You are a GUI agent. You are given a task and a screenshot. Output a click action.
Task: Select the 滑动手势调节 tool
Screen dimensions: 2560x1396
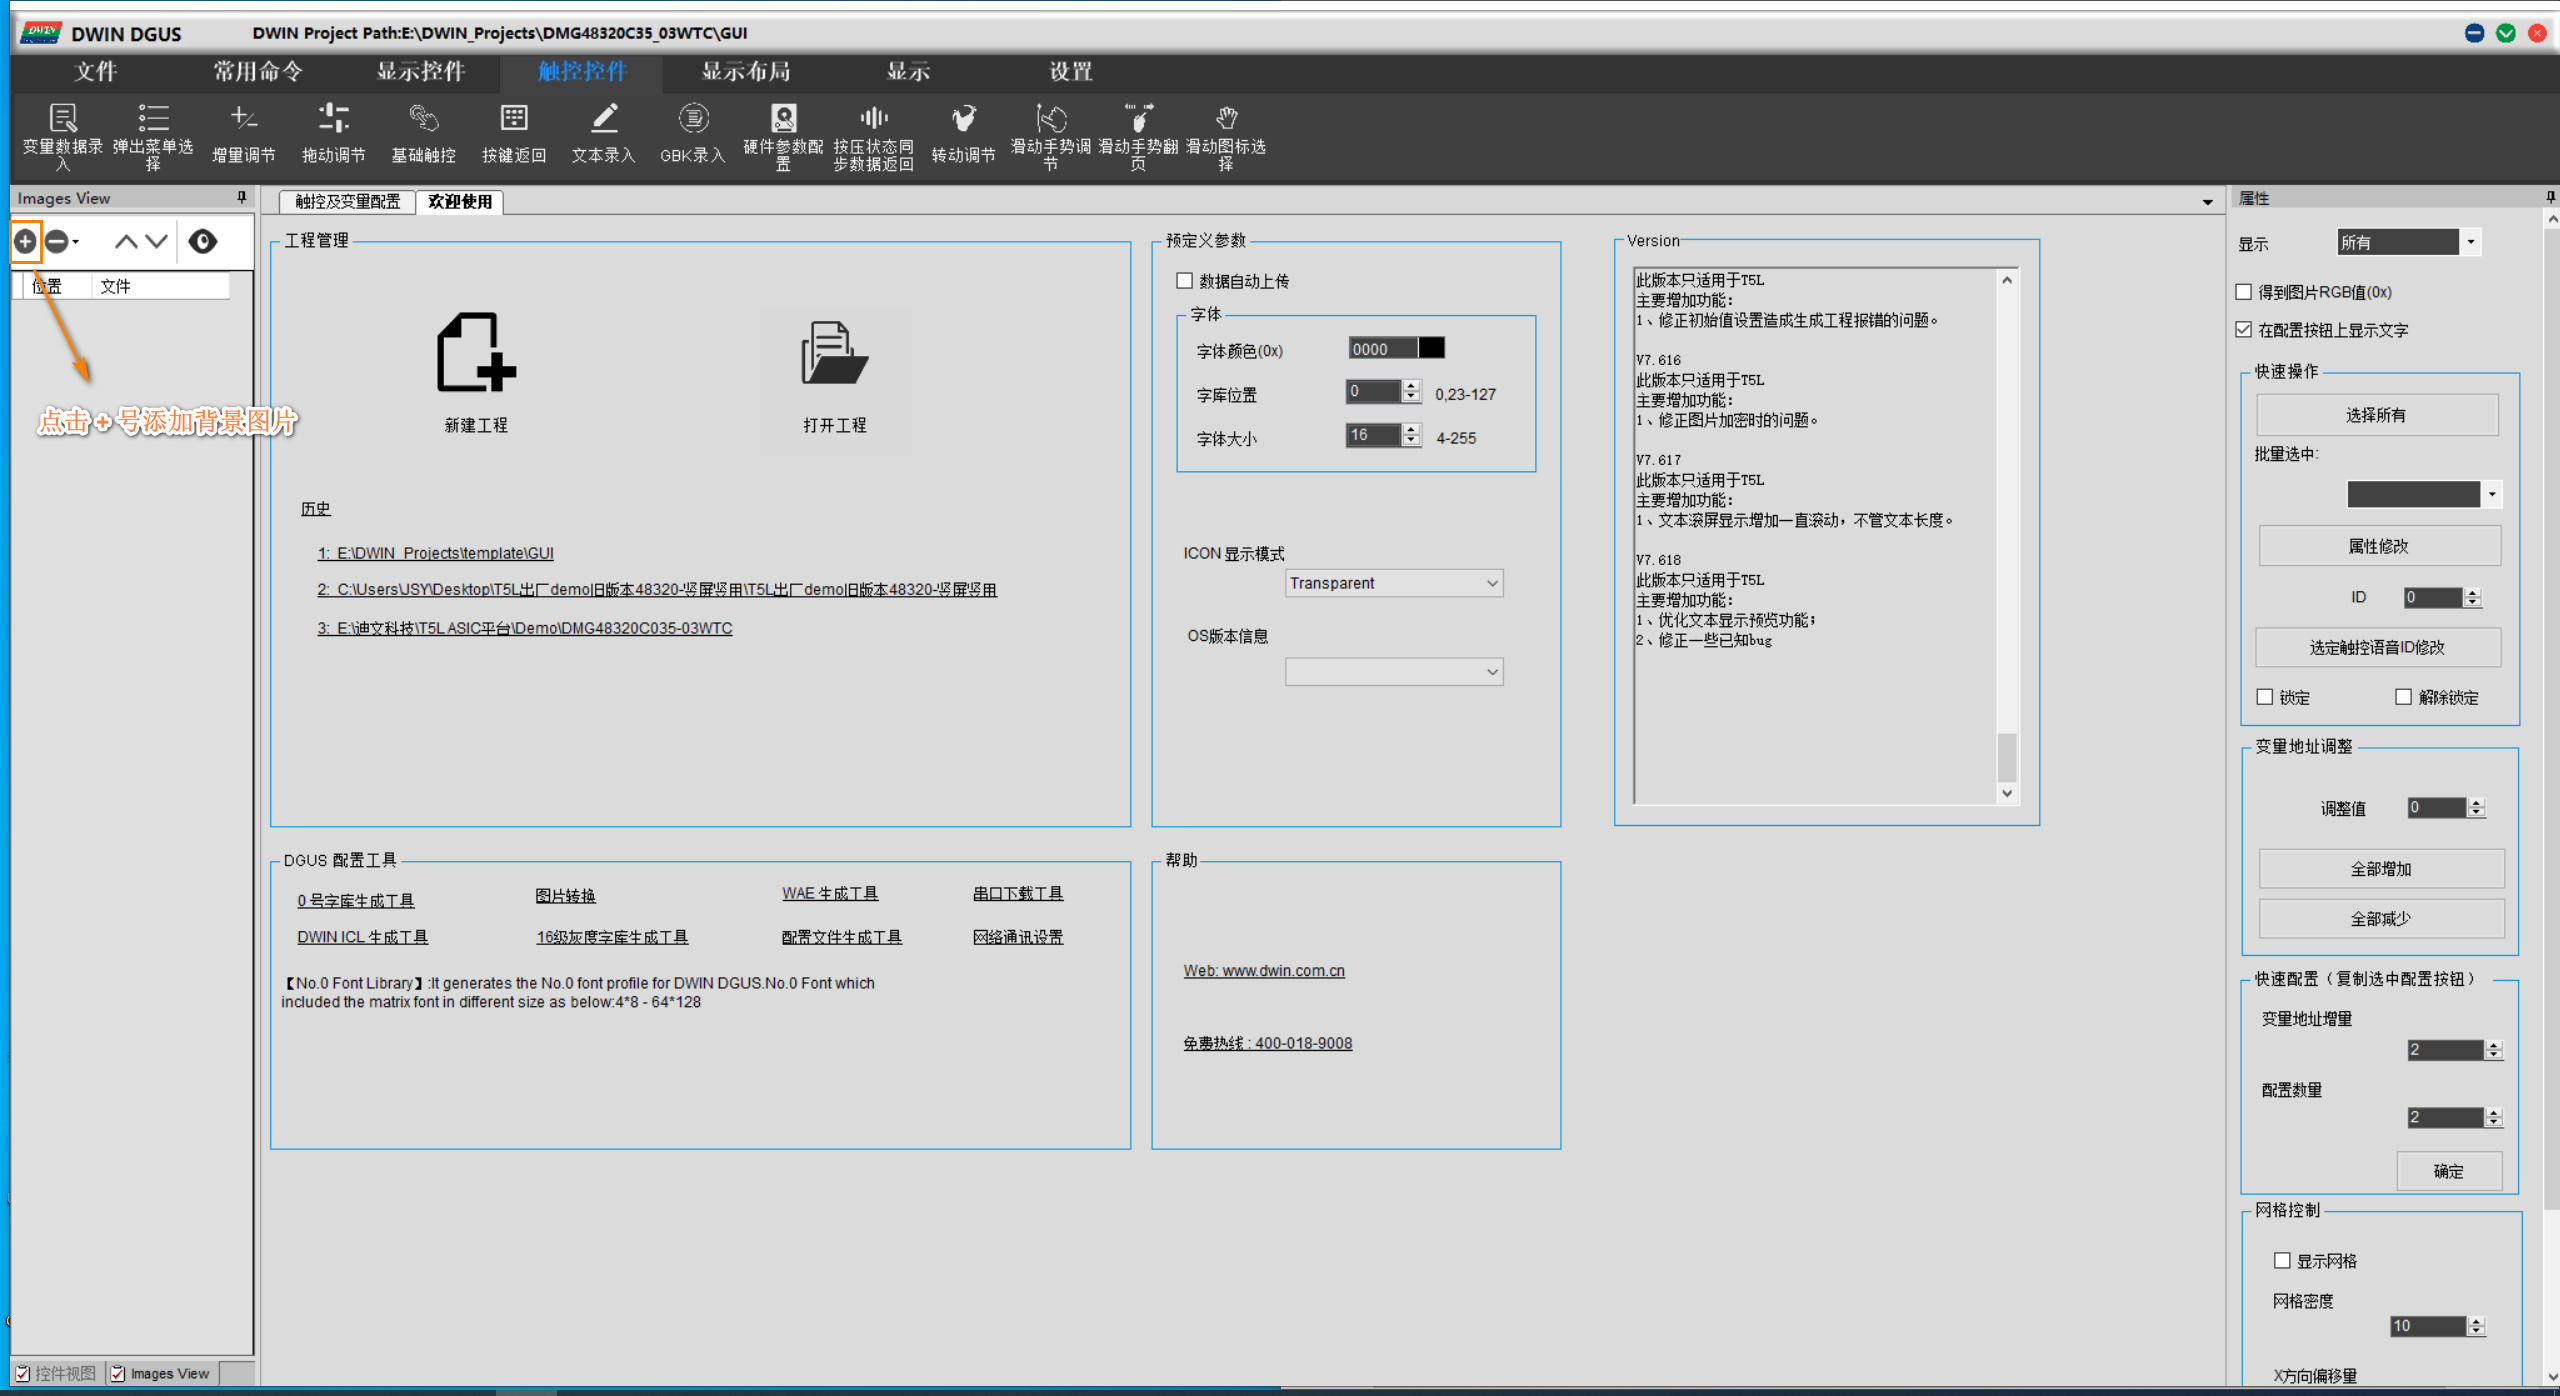pyautogui.click(x=1050, y=136)
